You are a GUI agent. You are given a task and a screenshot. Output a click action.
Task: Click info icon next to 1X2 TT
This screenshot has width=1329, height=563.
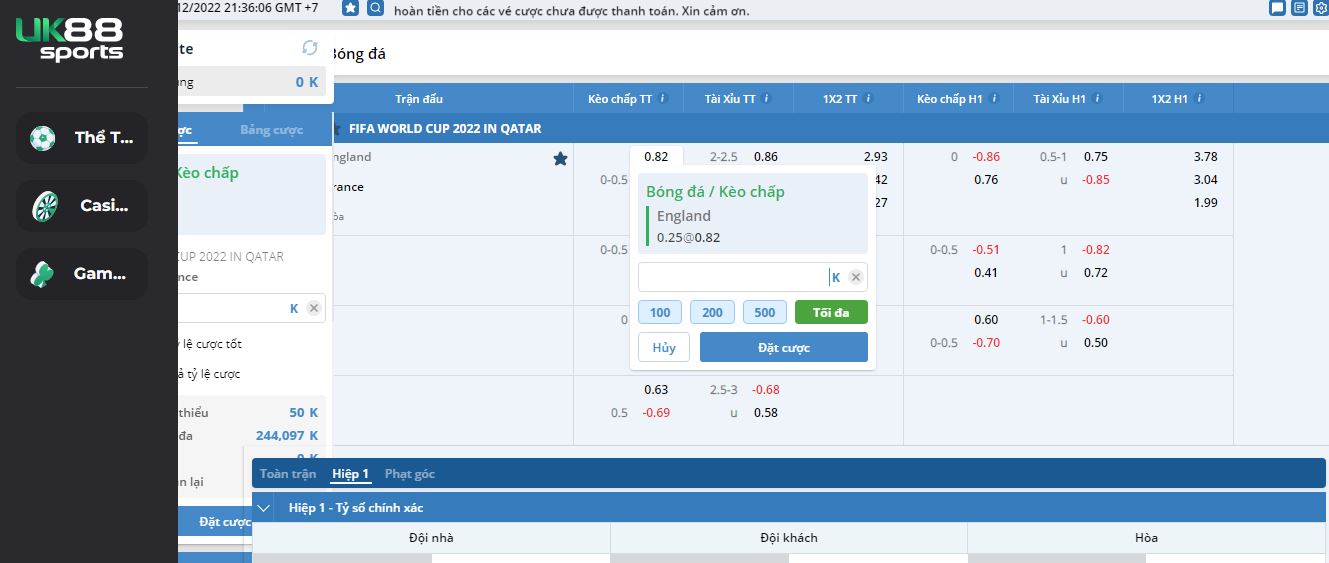pyautogui.click(x=868, y=99)
